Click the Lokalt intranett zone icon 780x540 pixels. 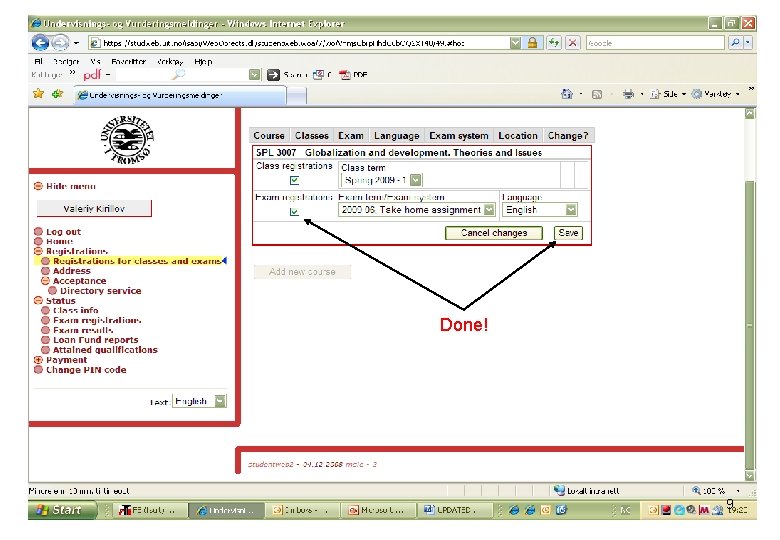coord(559,490)
